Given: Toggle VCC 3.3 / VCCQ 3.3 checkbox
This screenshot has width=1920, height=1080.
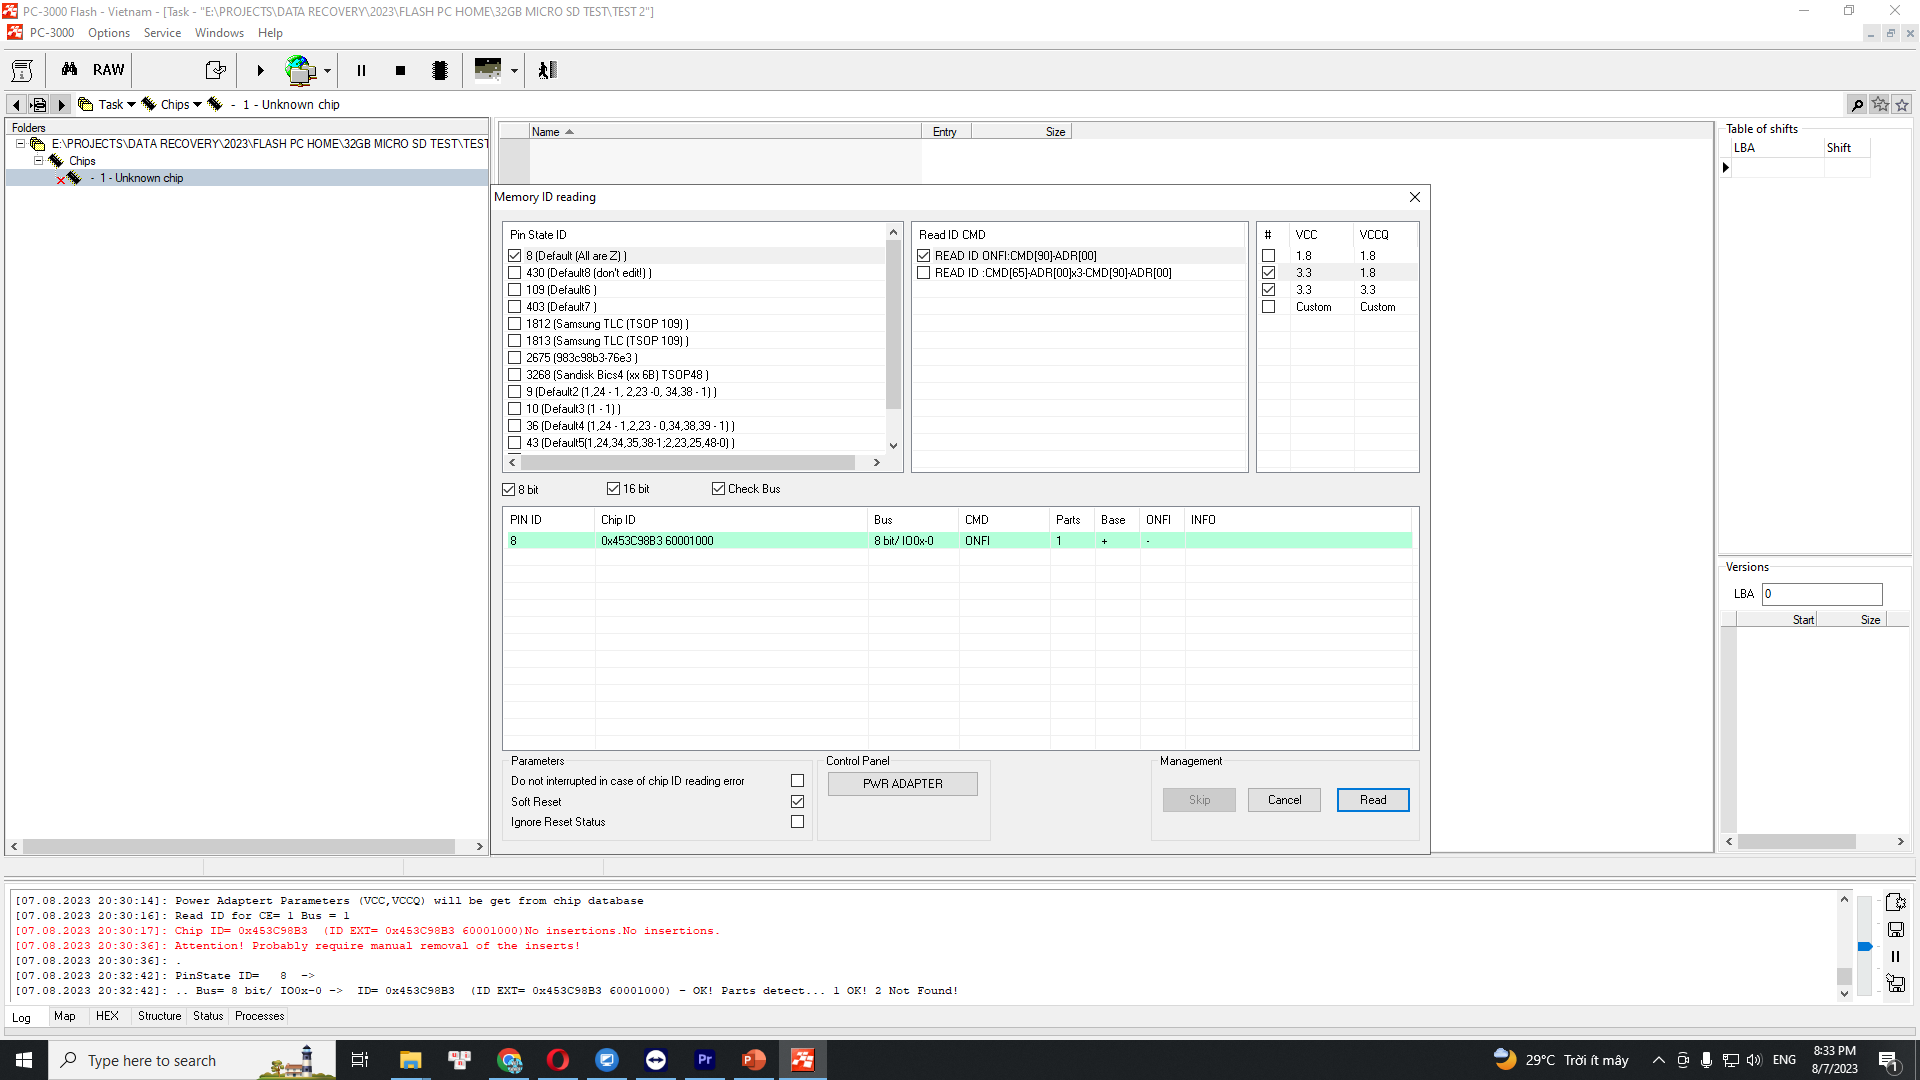Looking at the screenshot, I should pos(1268,290).
